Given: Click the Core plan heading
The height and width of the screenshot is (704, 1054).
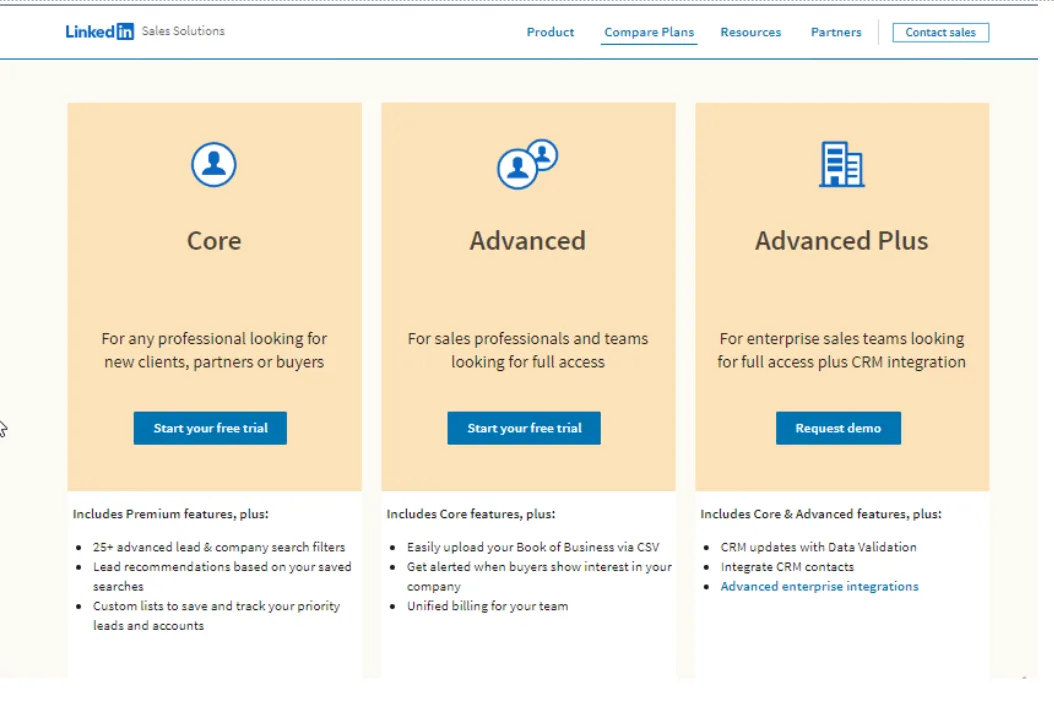Looking at the screenshot, I should coord(214,241).
